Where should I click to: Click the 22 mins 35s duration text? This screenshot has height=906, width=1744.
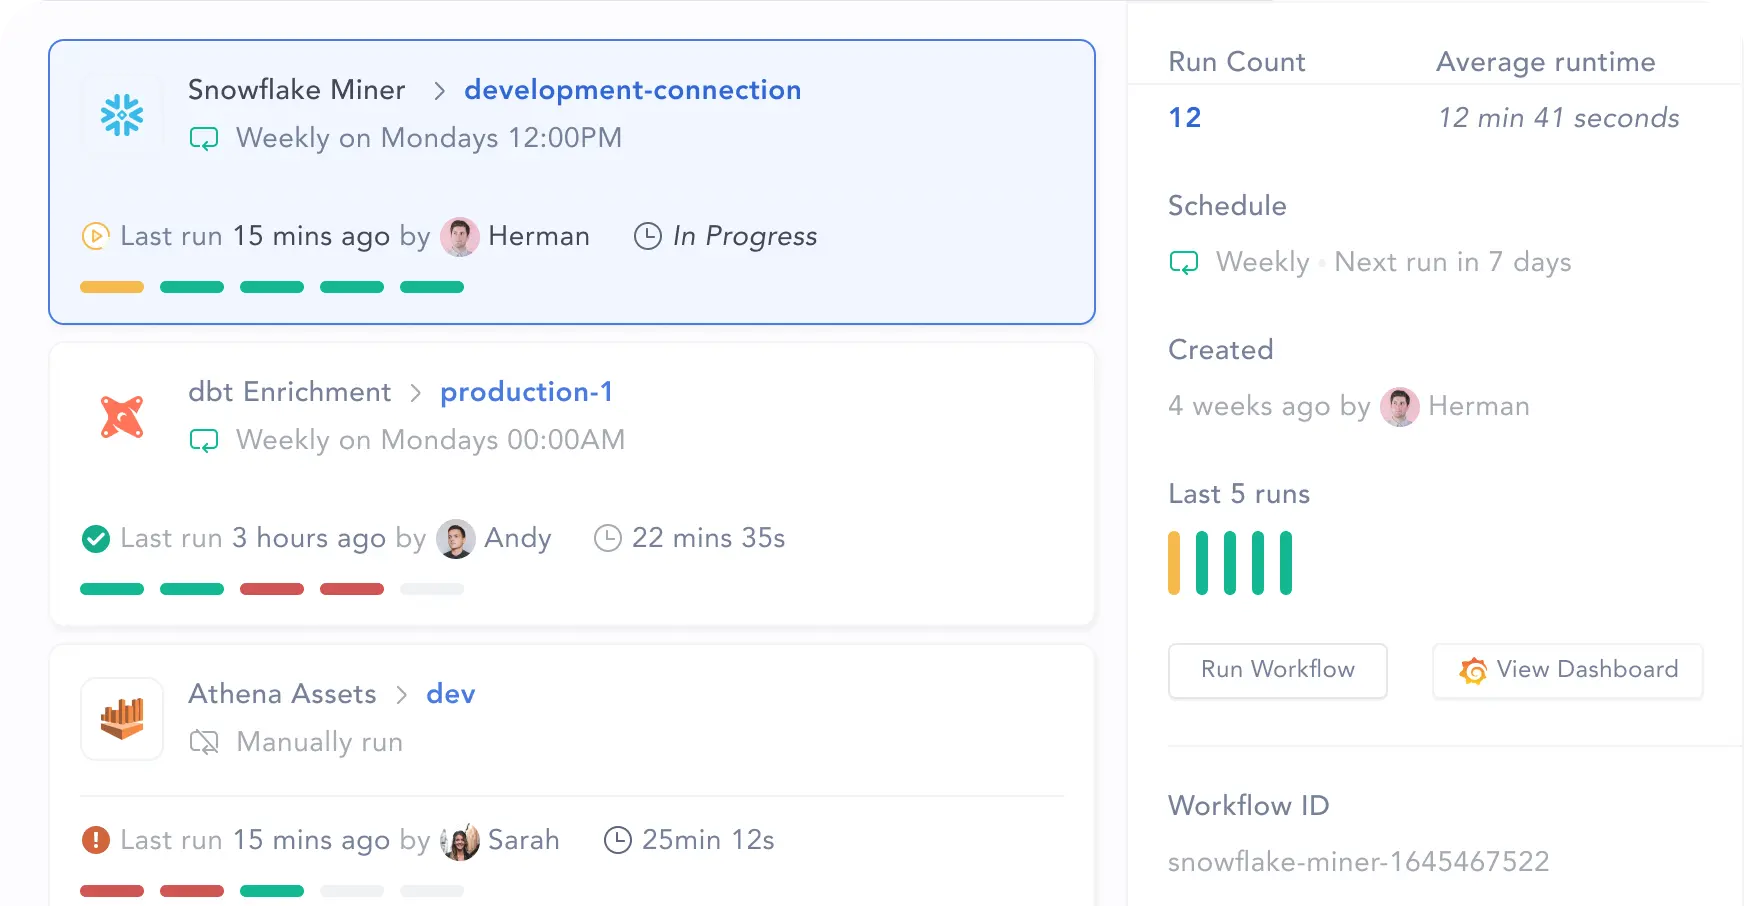(x=709, y=538)
